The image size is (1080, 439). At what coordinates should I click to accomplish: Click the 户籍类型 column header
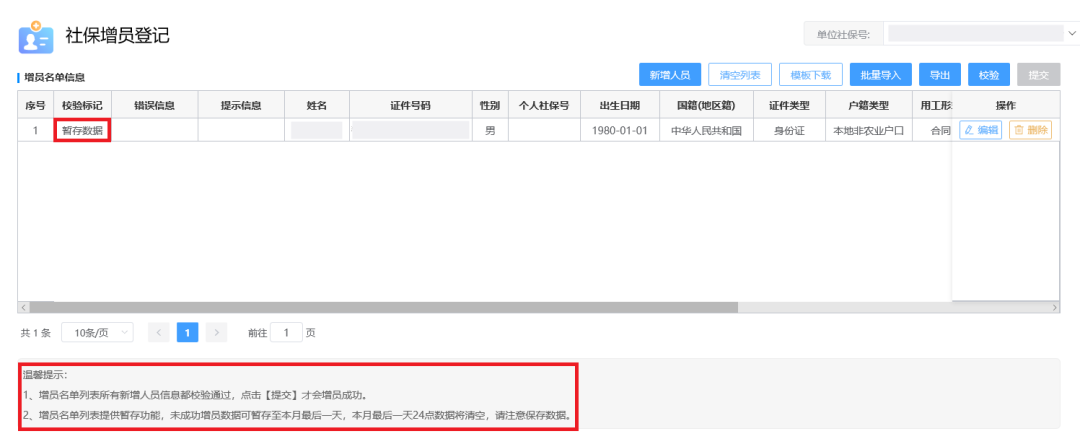(x=869, y=105)
